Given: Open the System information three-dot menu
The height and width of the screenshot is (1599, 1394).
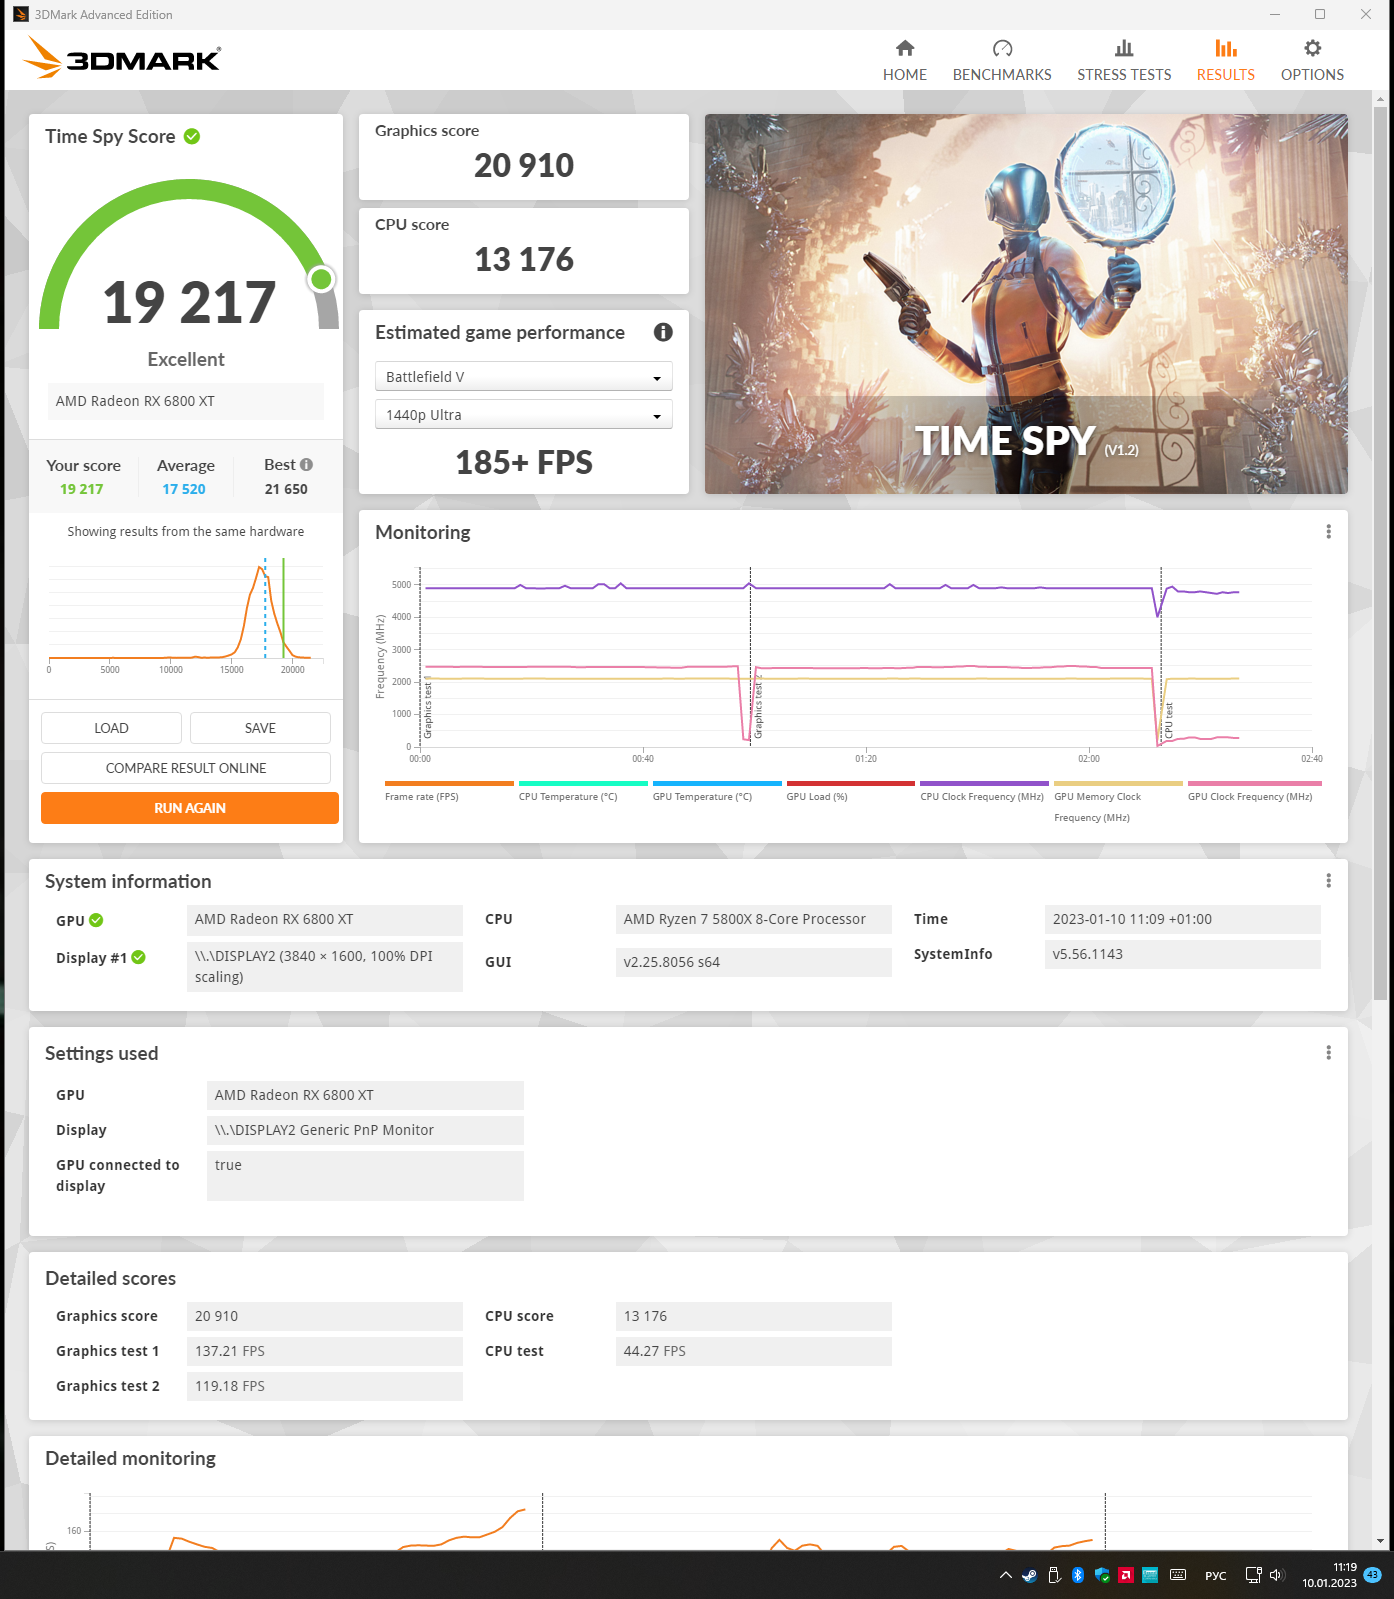Looking at the screenshot, I should click(x=1328, y=881).
